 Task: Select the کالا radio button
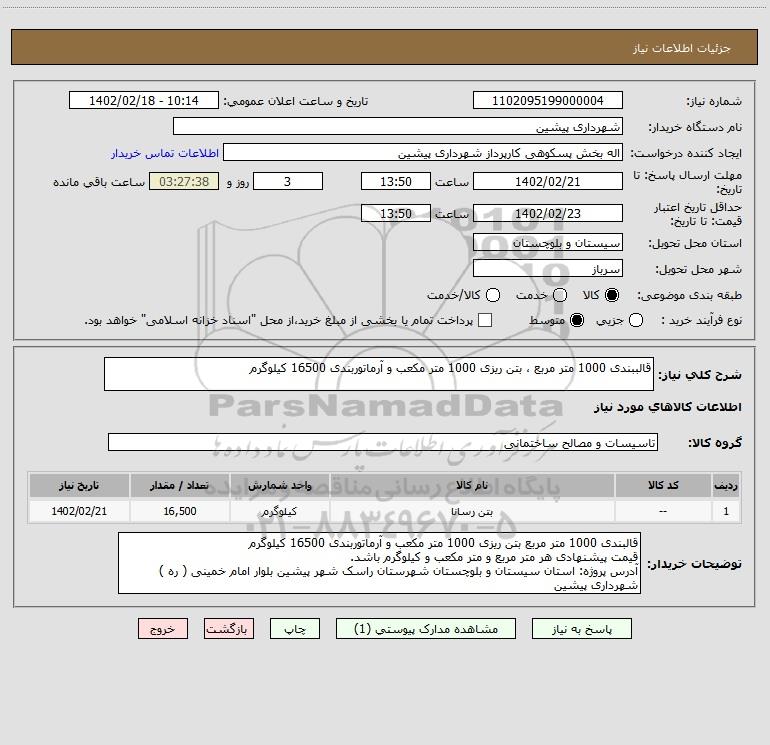tap(612, 295)
